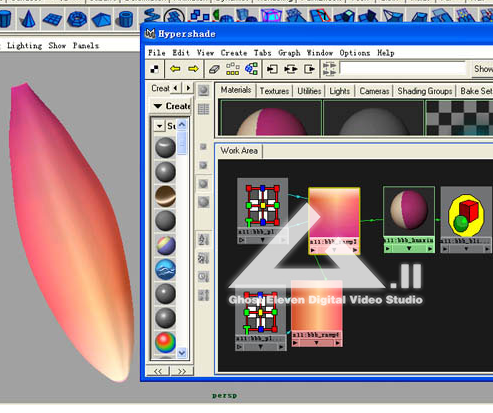
Task: Open the all:bbb_ramp4 node's triangle dropdown
Action: click(316, 343)
